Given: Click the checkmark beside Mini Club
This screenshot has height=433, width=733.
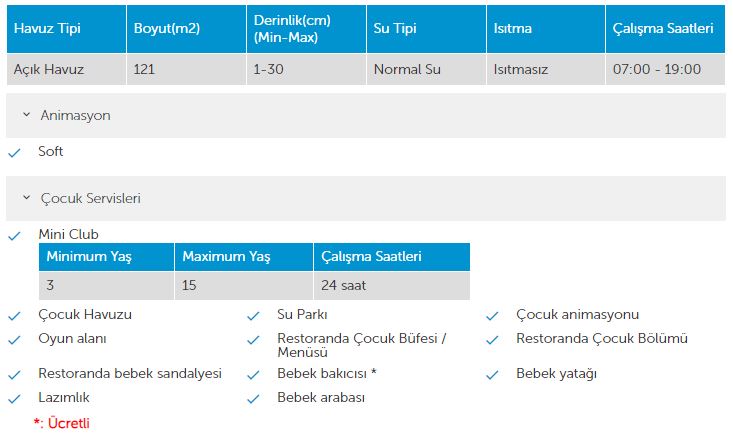Looking at the screenshot, I should (13, 236).
